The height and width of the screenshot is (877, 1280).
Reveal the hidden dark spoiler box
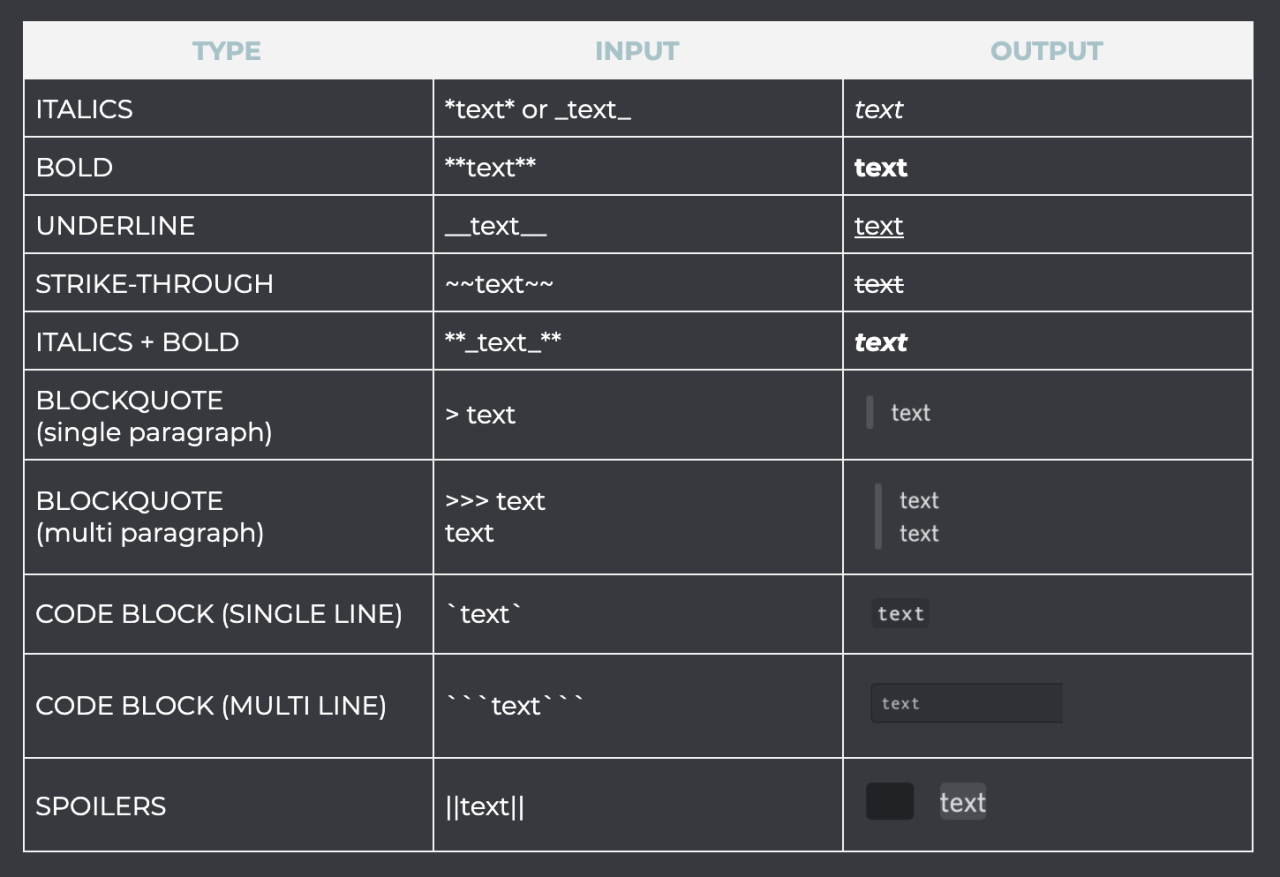(x=890, y=801)
